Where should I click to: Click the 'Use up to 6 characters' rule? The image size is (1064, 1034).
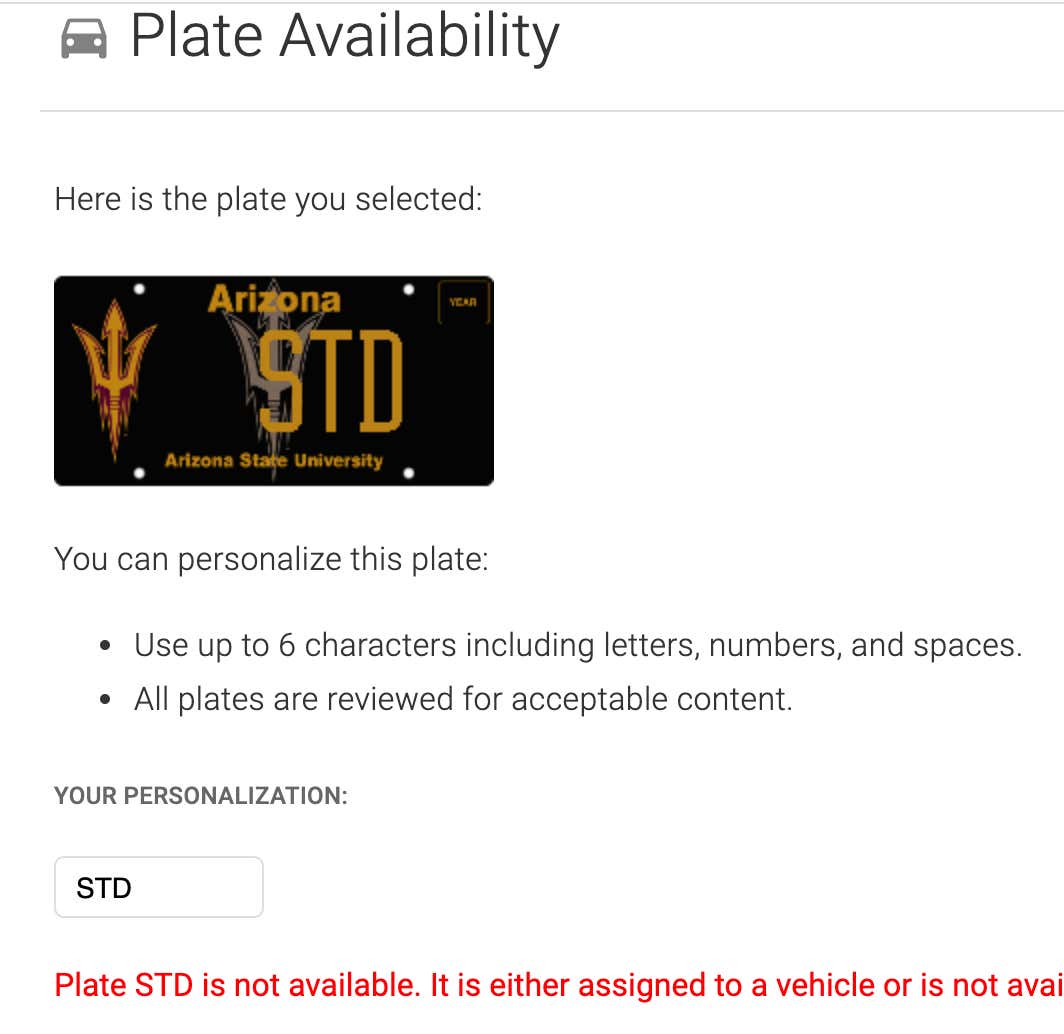tap(577, 645)
